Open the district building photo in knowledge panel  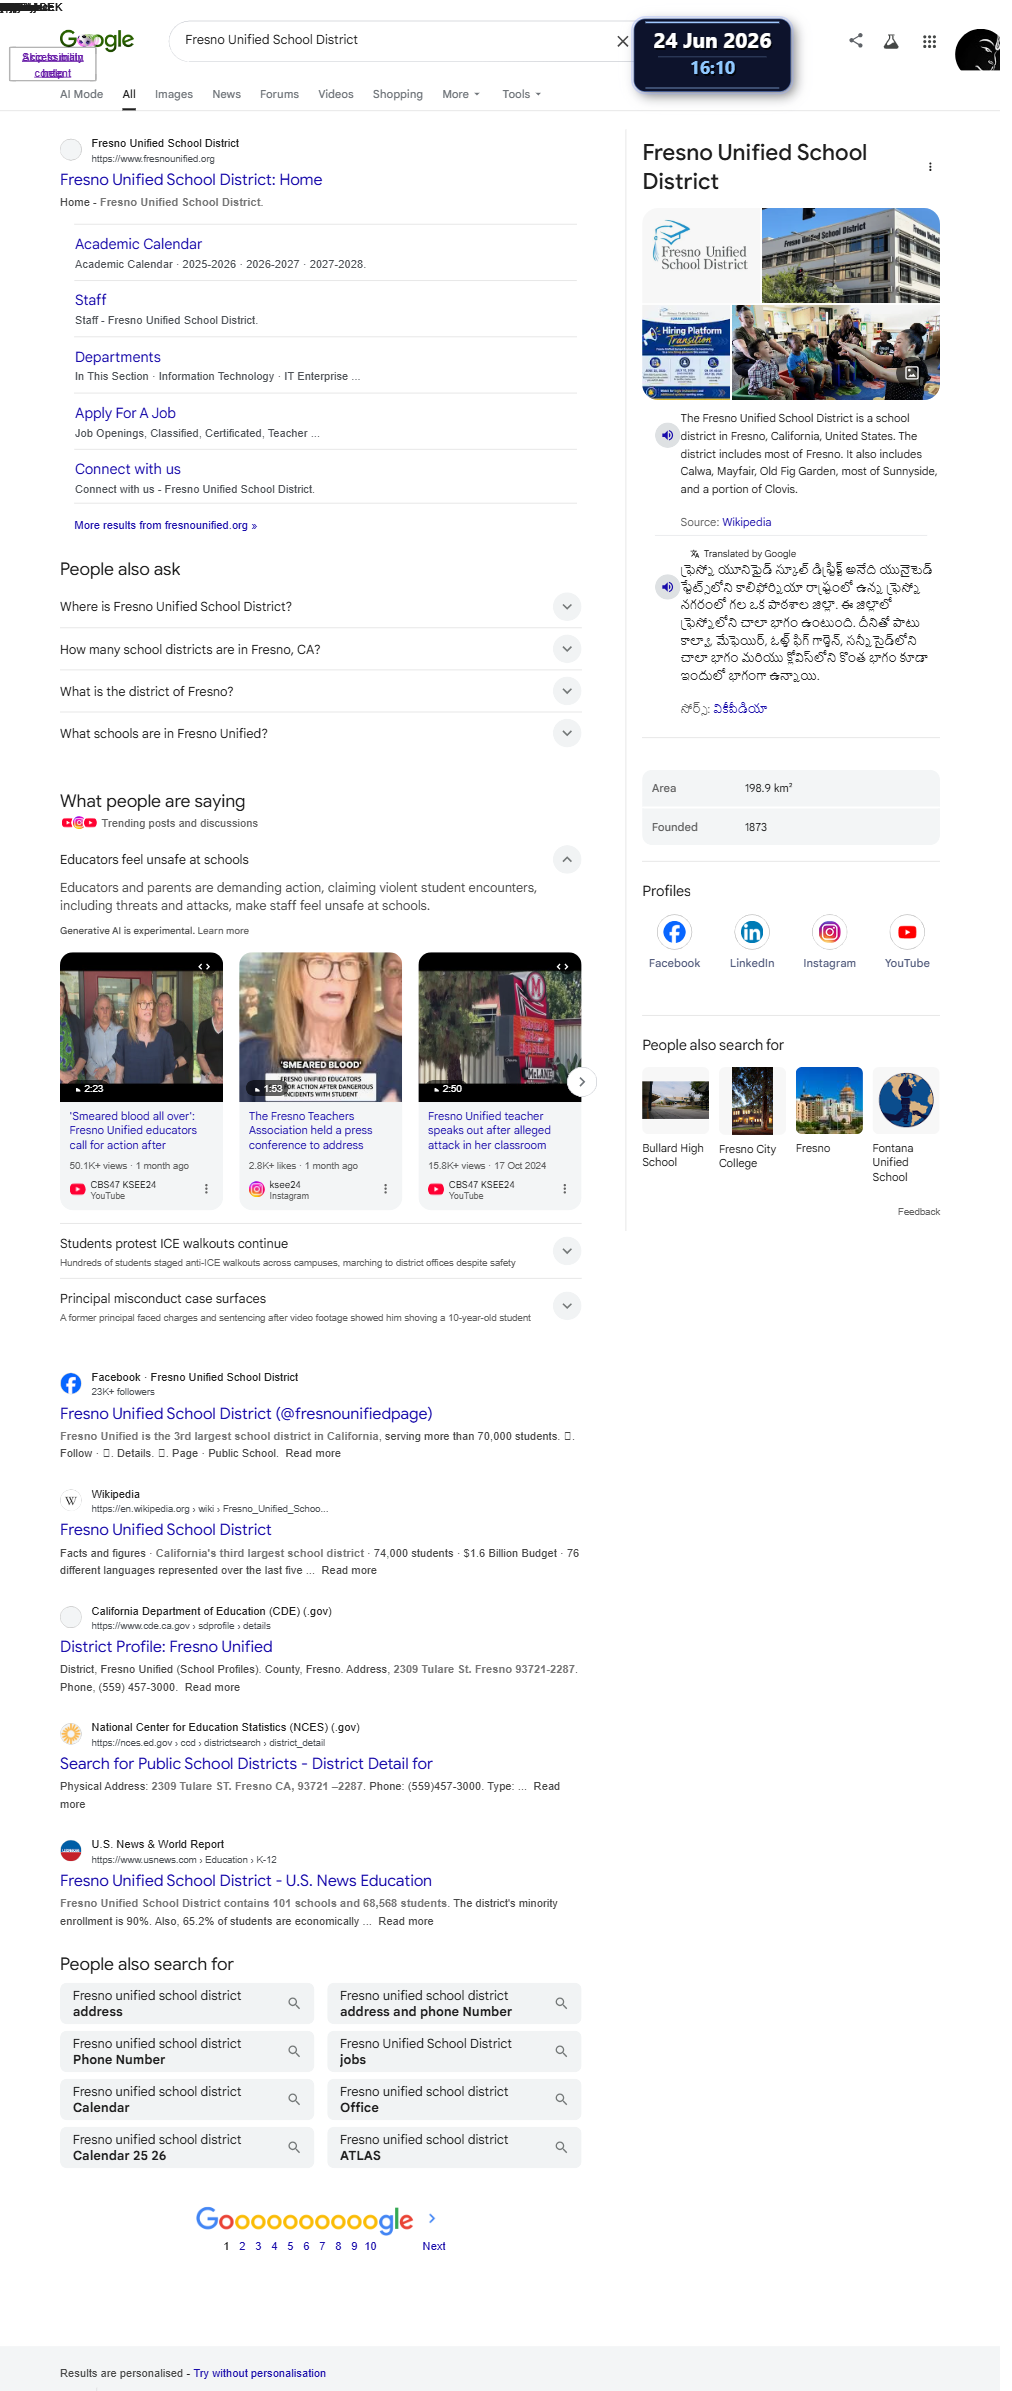(x=851, y=256)
